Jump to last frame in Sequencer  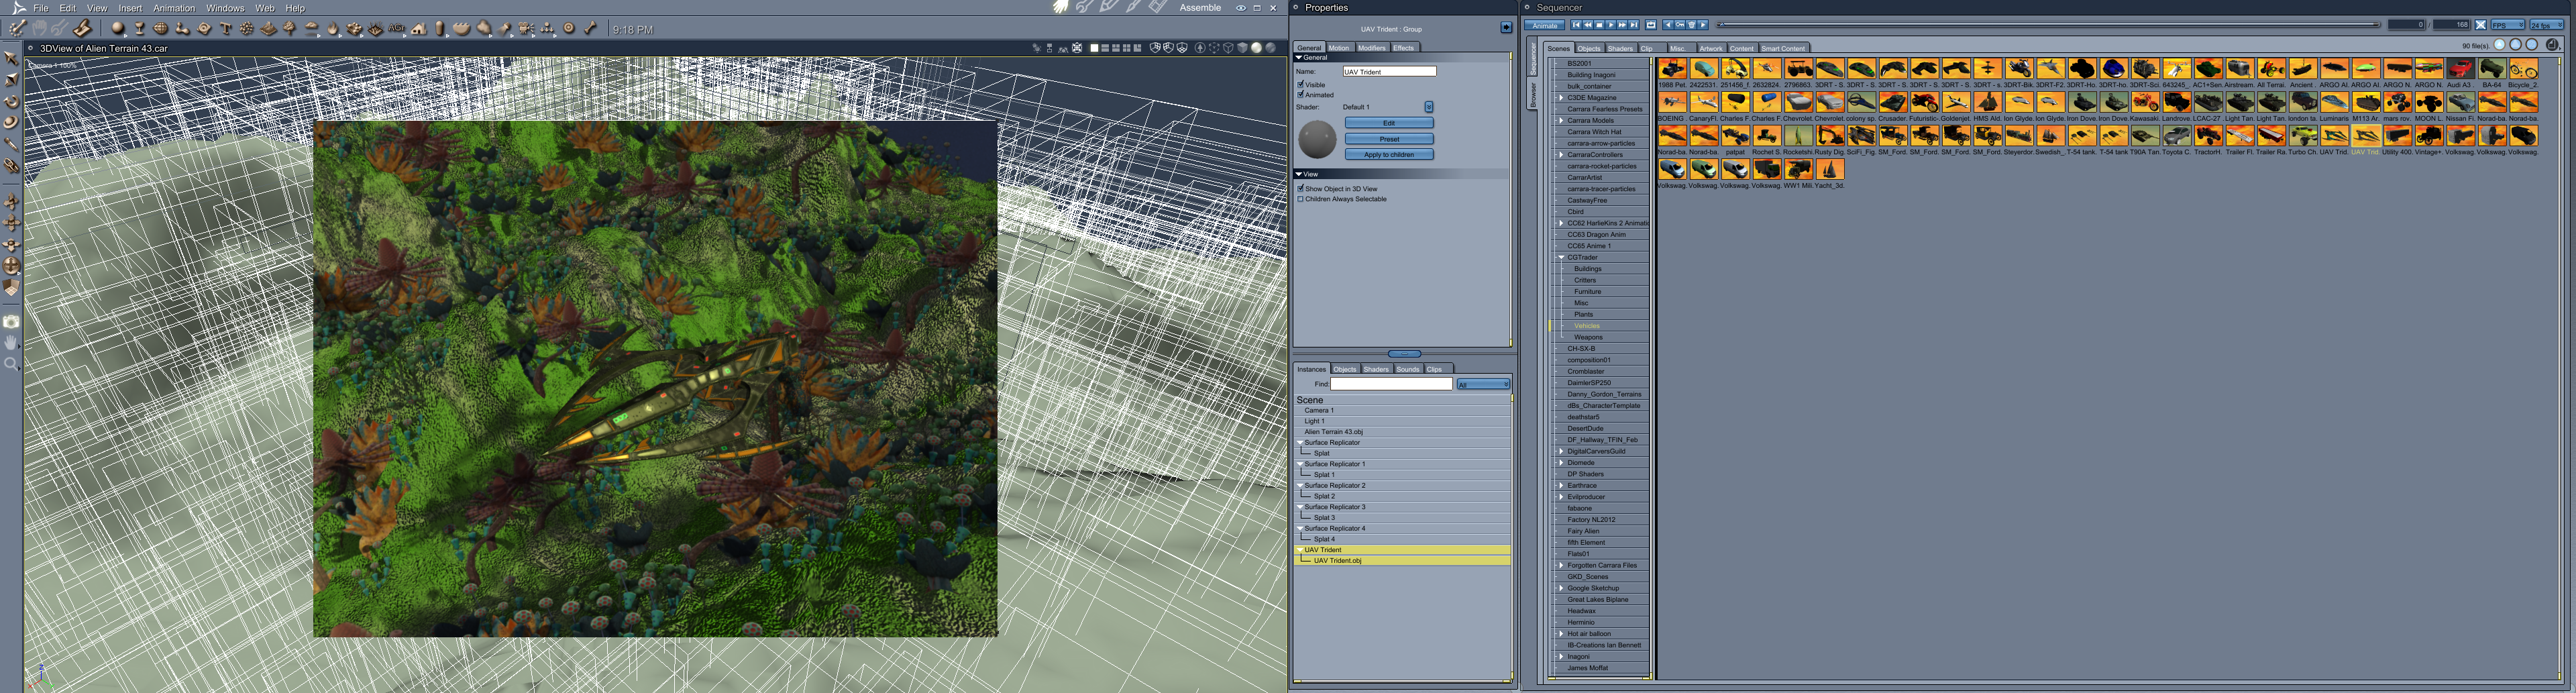[1635, 25]
